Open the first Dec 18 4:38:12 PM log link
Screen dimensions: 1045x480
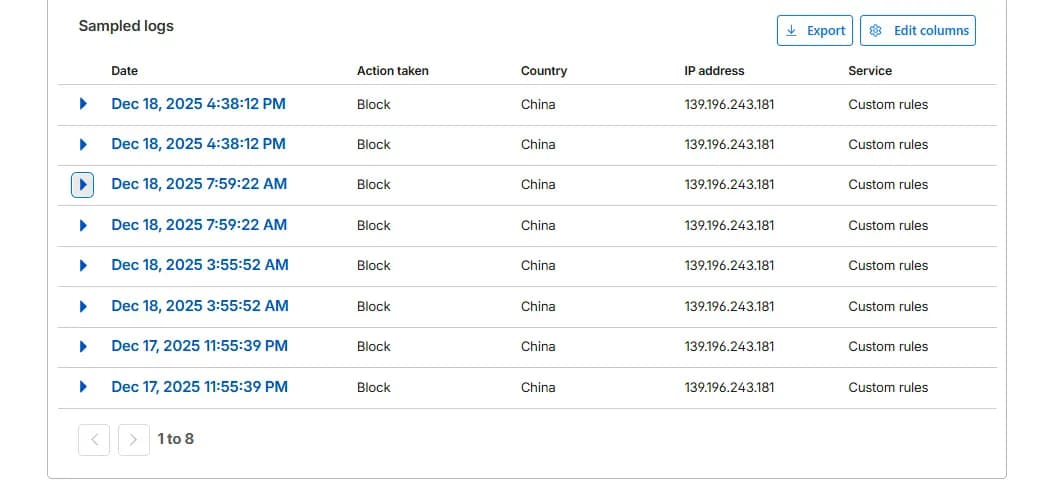pyautogui.click(x=199, y=104)
